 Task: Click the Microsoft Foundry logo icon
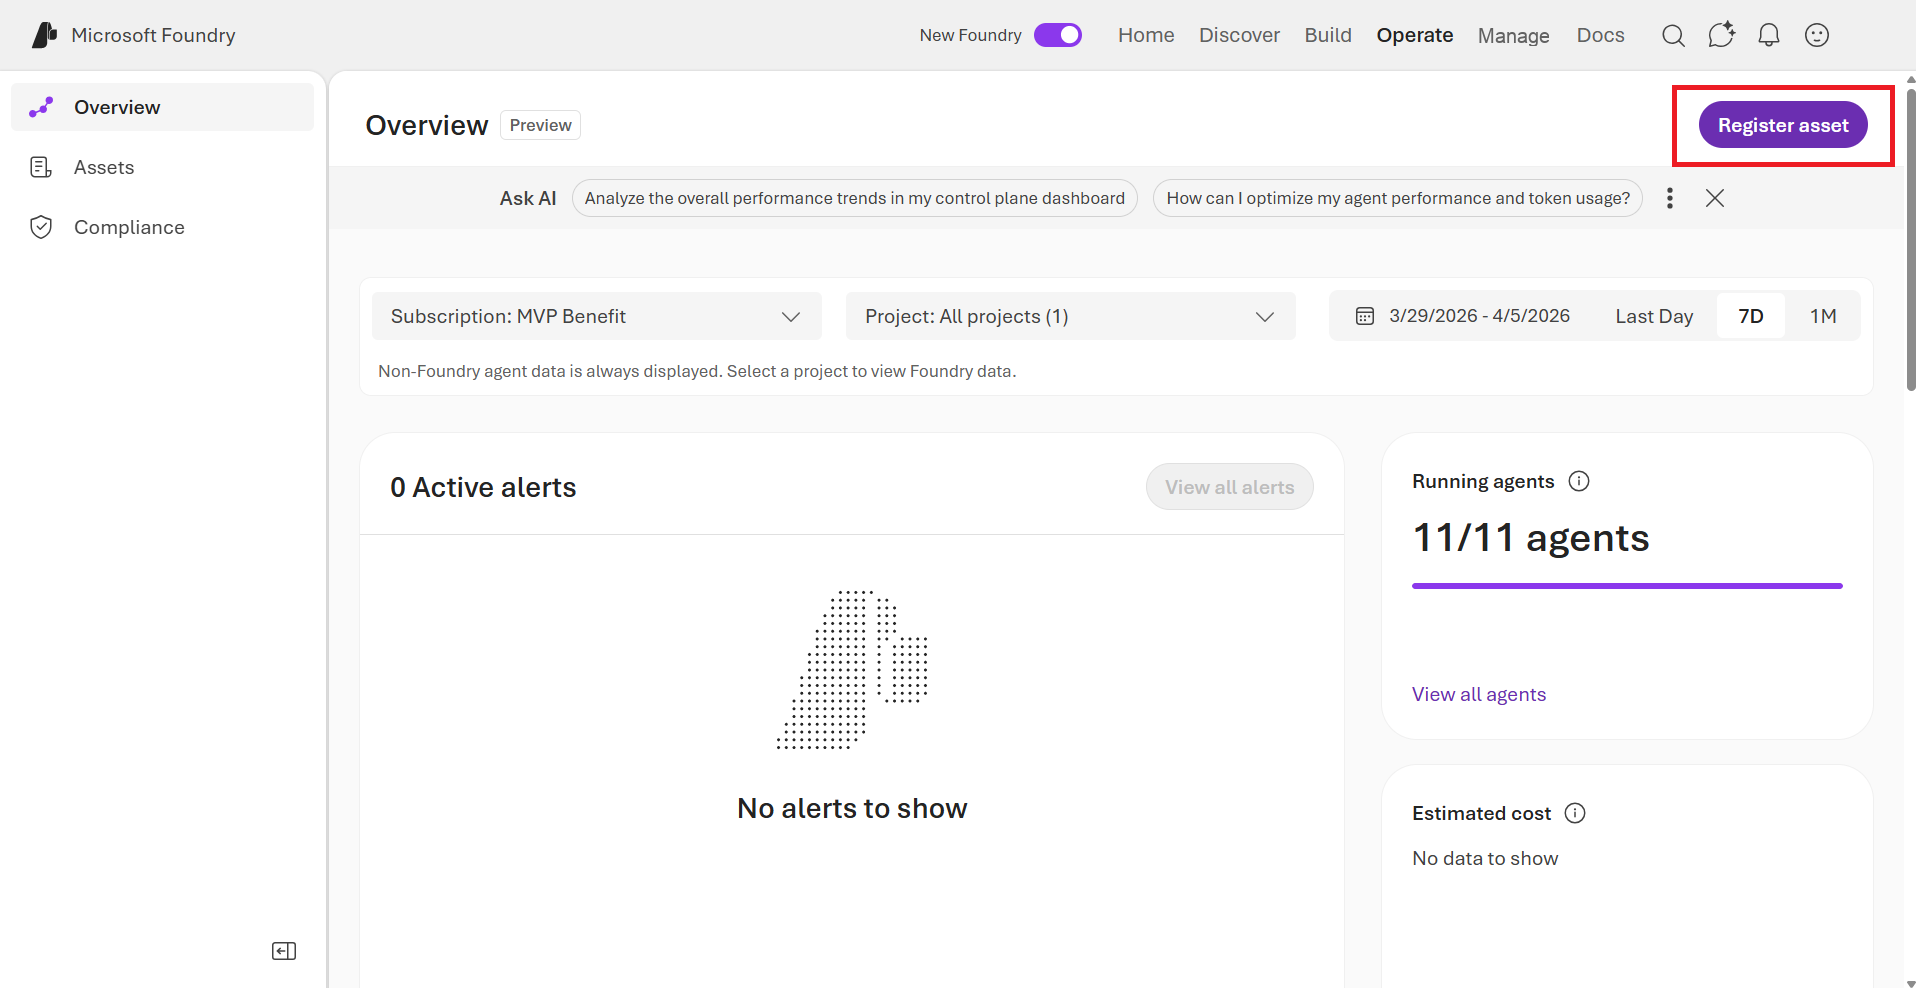click(44, 35)
